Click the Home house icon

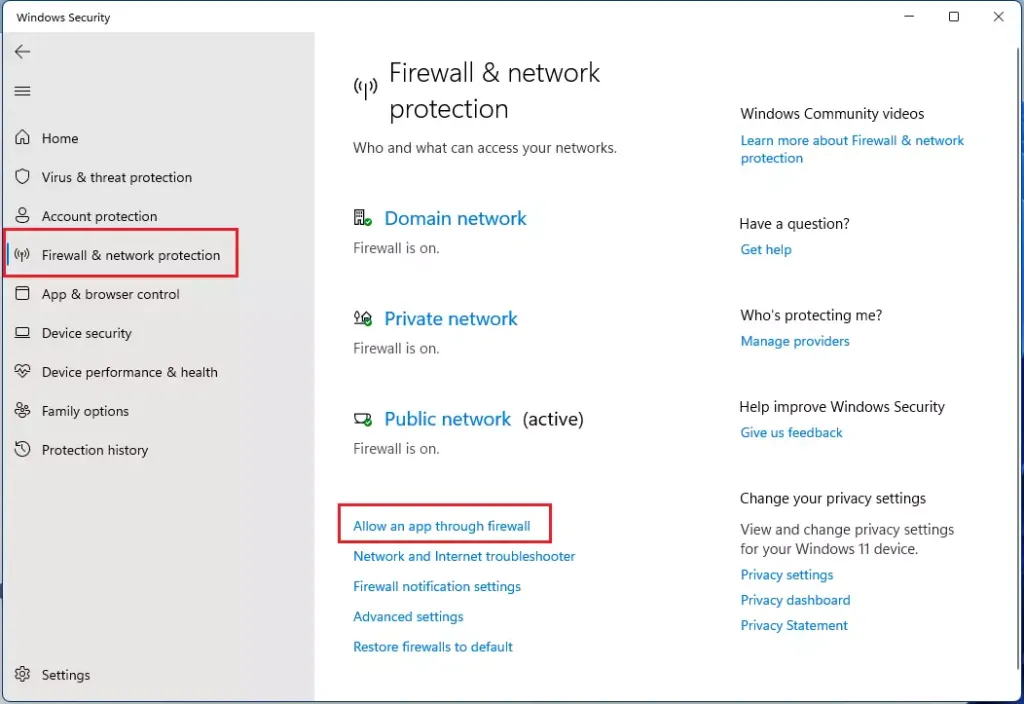point(22,137)
